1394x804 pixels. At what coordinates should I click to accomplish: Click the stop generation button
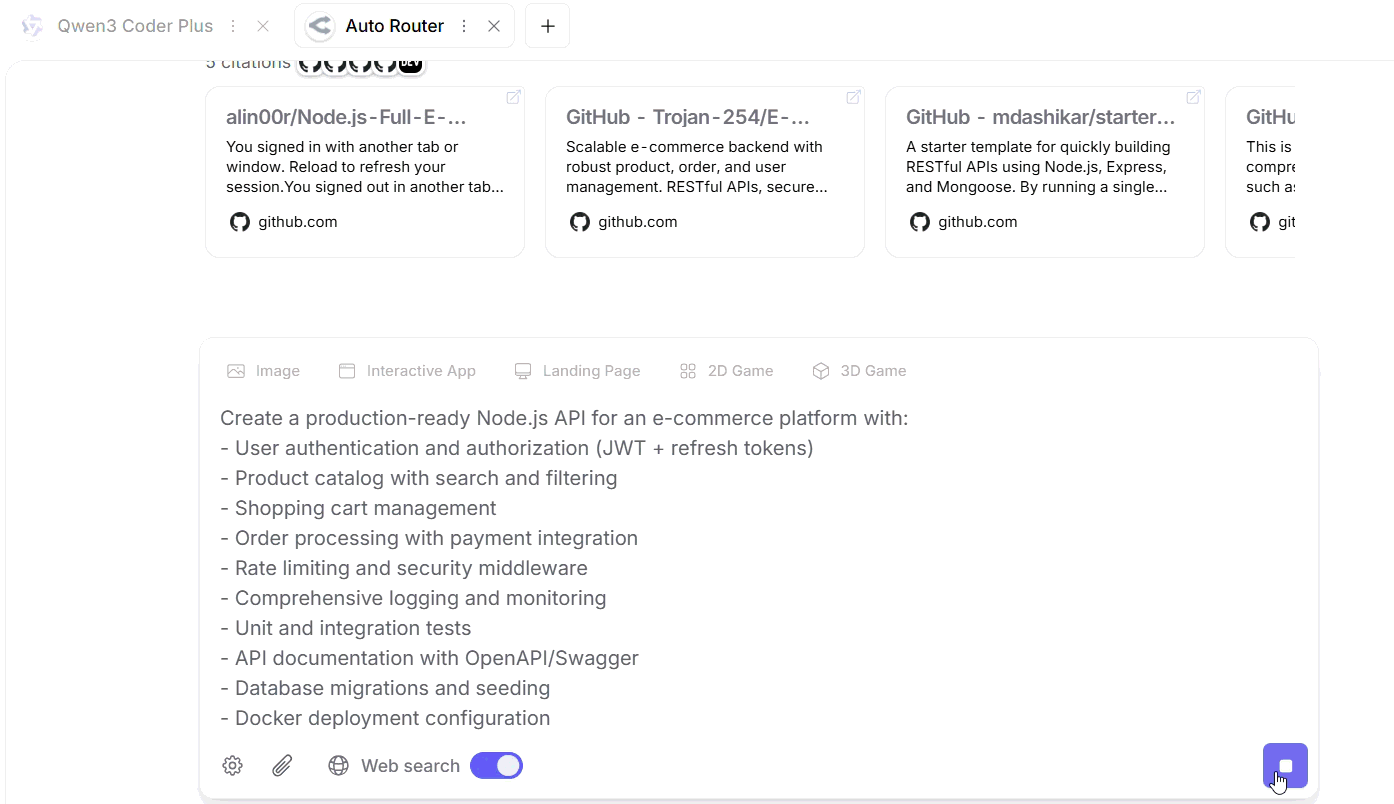1285,766
